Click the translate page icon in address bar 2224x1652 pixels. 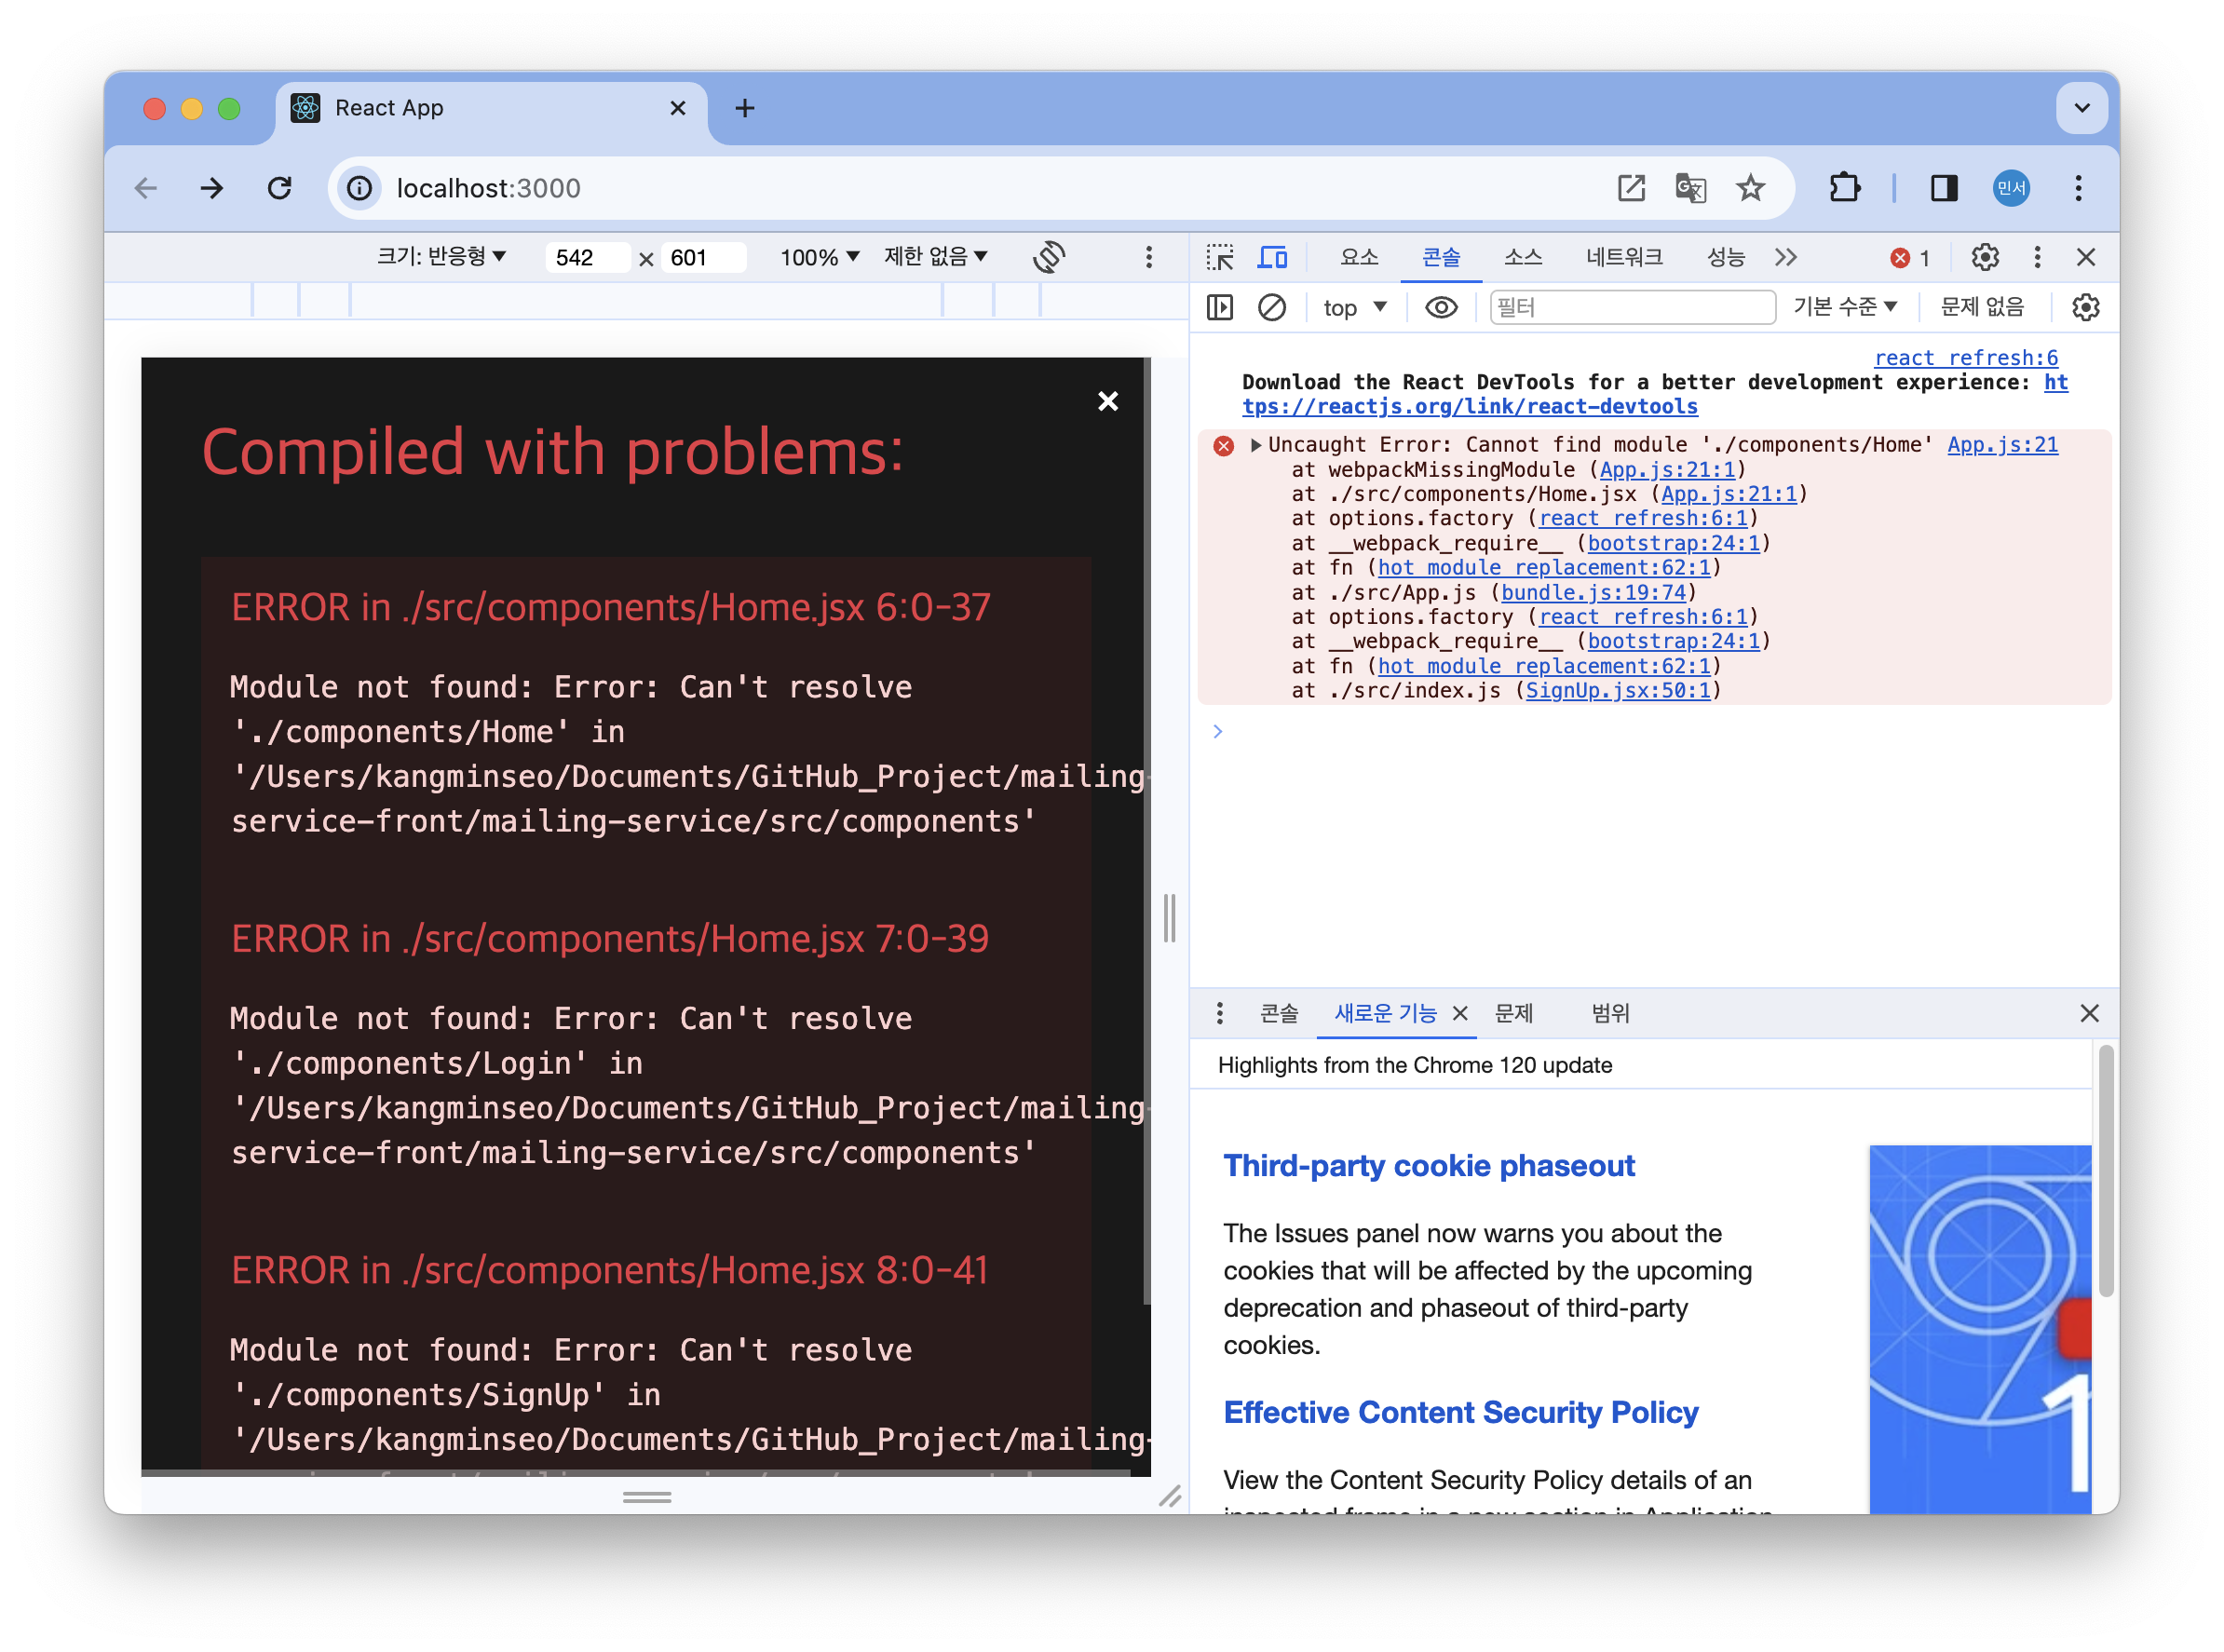click(1690, 188)
